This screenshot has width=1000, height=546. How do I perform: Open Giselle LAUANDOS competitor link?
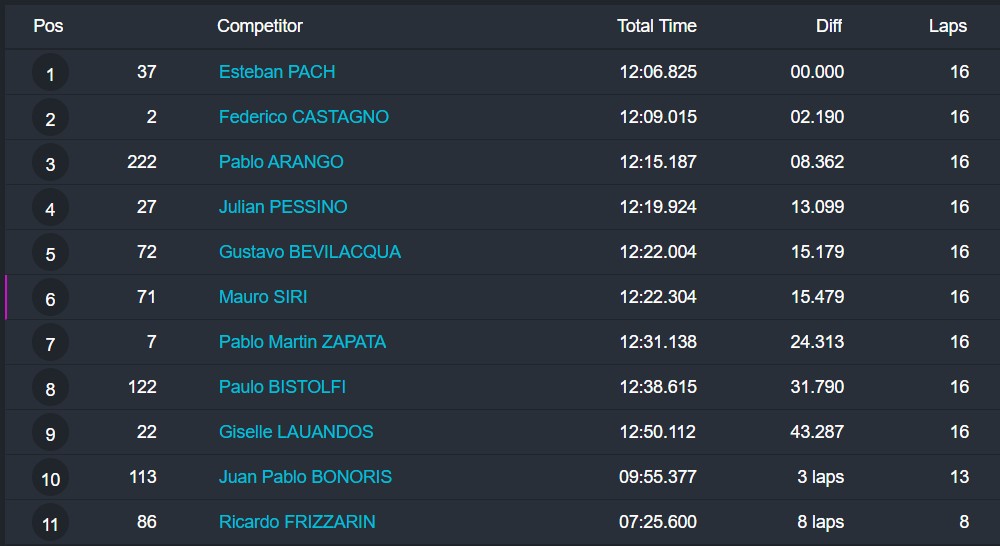tap(296, 432)
